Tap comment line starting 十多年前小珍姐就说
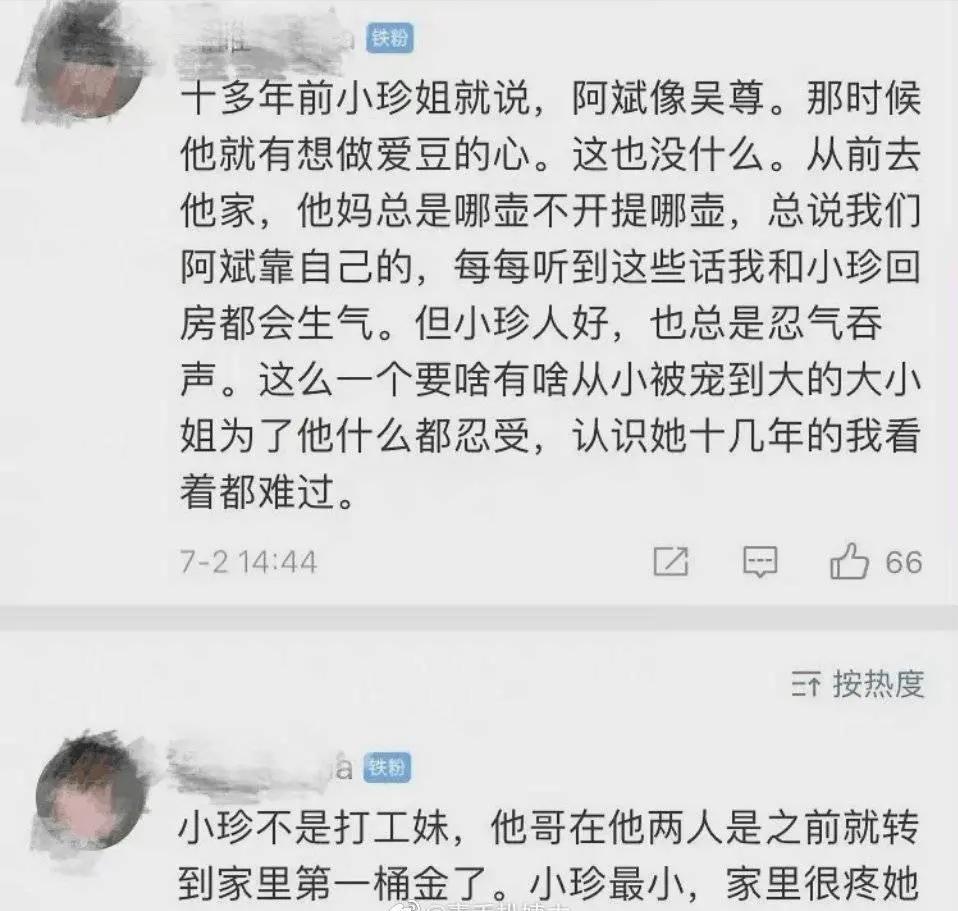 coord(550,98)
